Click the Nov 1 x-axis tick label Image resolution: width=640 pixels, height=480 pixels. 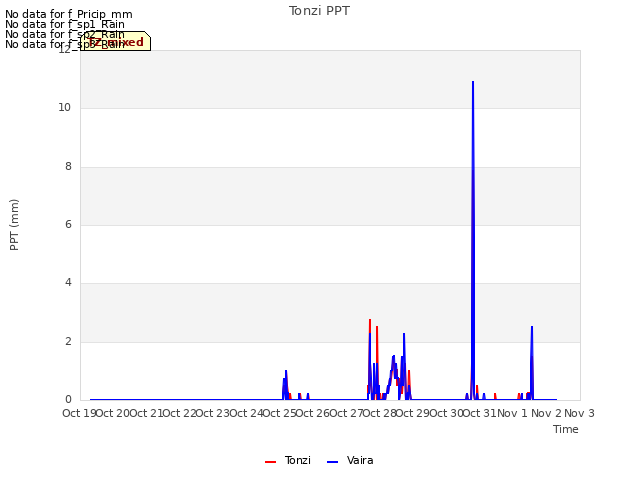tap(512, 413)
